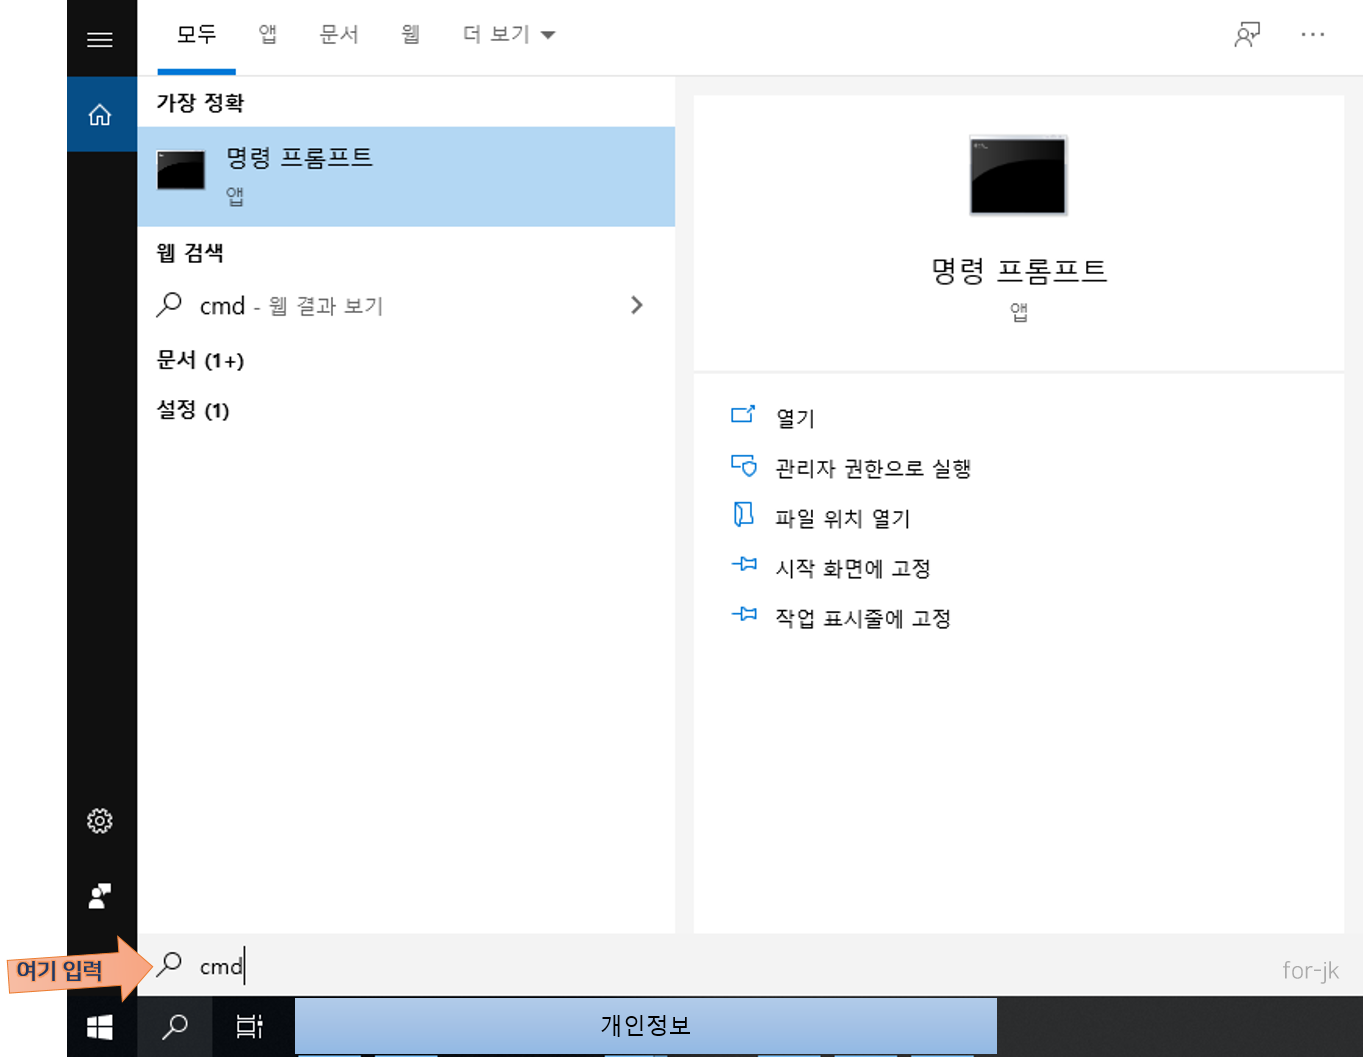The image size is (1363, 1057).
Task: Expand the cmd web result chevron arrow
Action: pyautogui.click(x=637, y=305)
